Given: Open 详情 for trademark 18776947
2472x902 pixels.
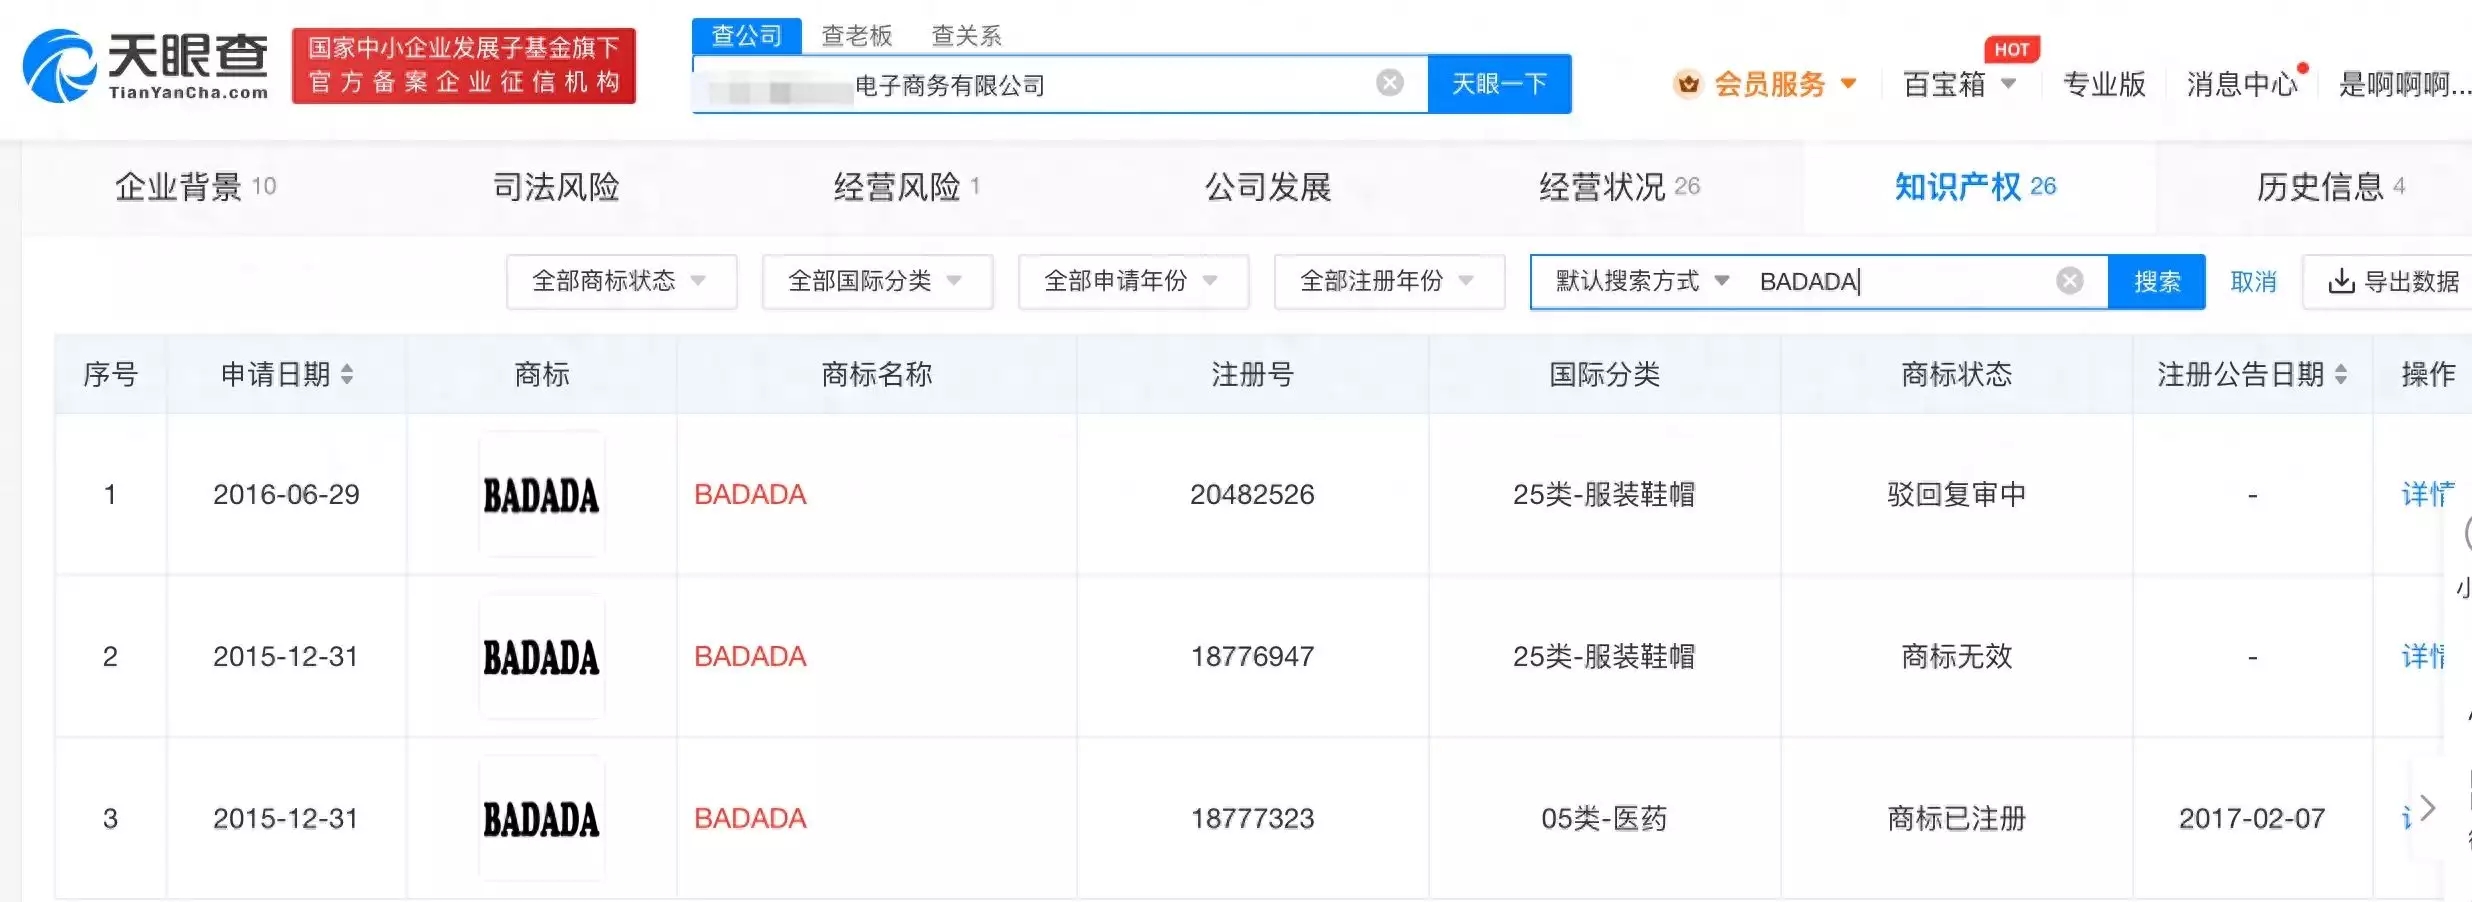Looking at the screenshot, I should [2422, 656].
